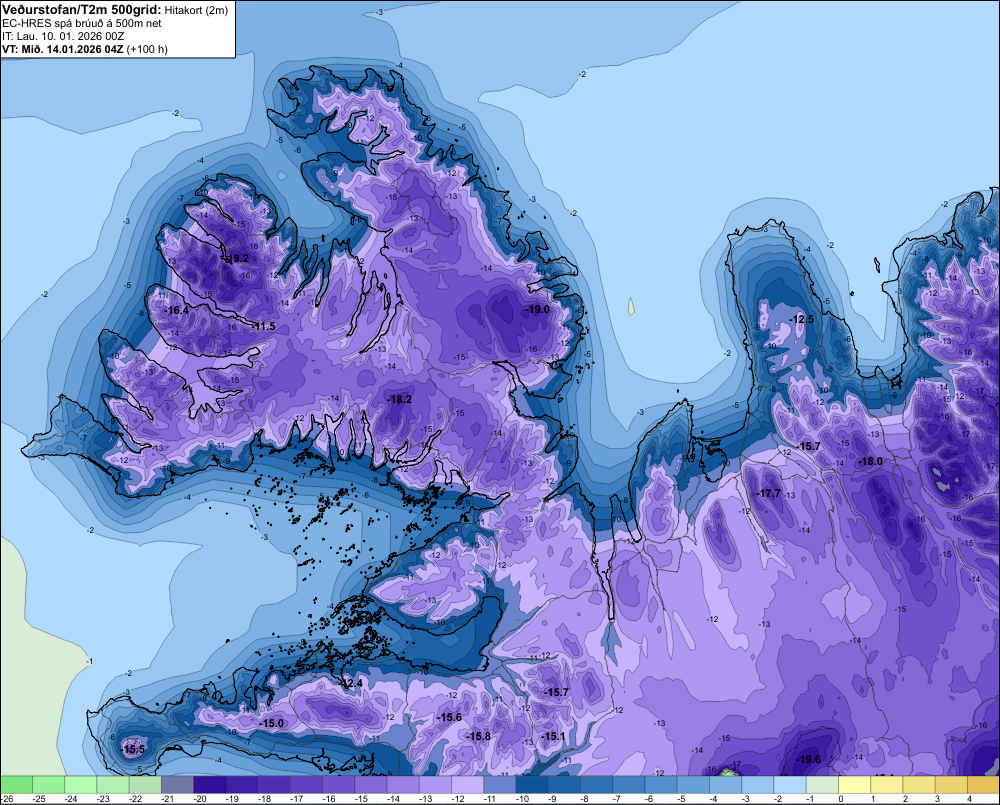Viewport: 1000px width, 805px height.
Task: Click the -18.2 temperature label
Action: 400,399
